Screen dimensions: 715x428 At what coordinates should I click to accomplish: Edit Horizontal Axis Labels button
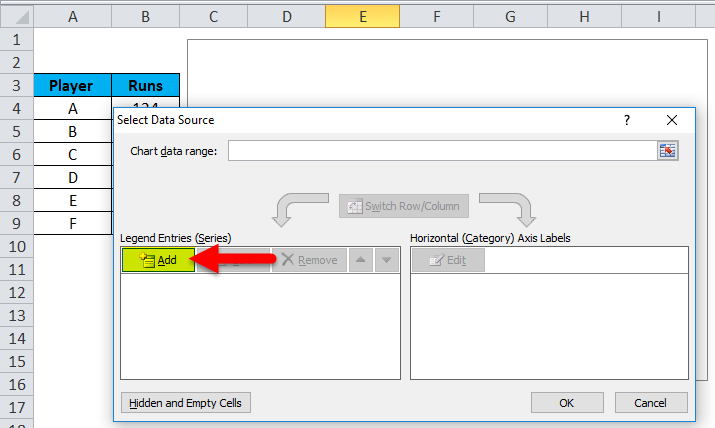click(448, 260)
